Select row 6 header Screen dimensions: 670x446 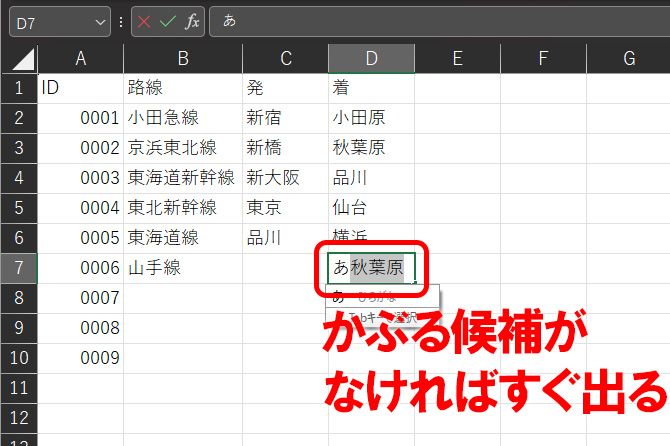coord(19,238)
